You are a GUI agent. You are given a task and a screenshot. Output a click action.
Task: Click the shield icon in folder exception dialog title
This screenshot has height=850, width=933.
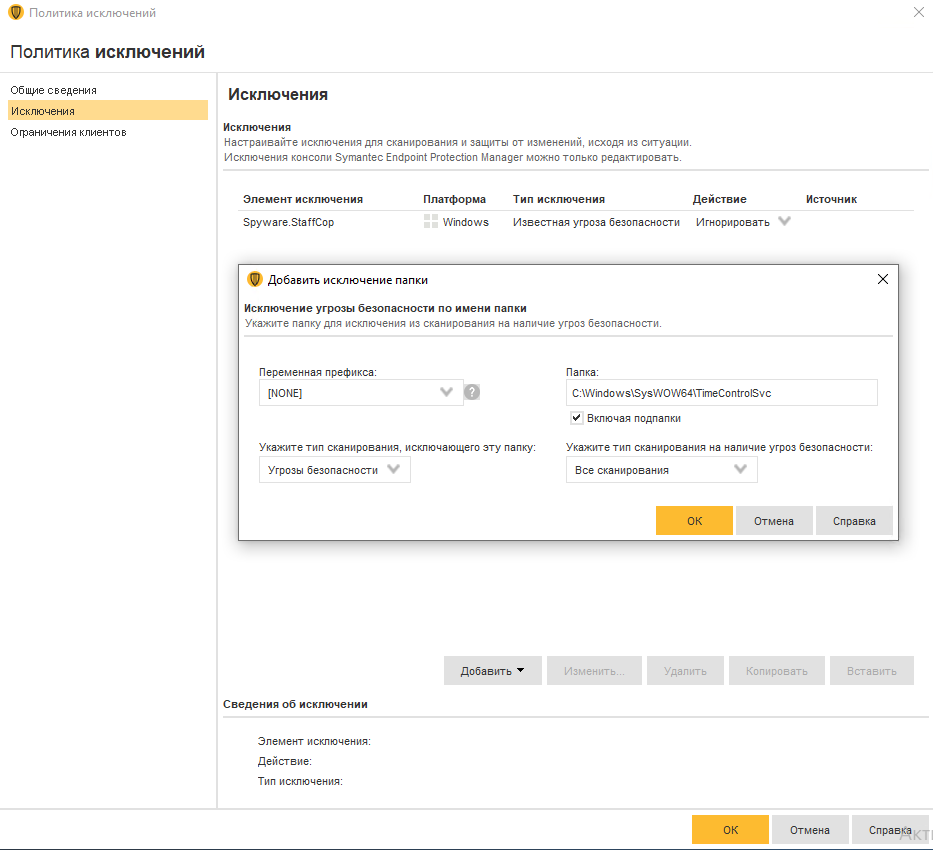[x=255, y=279]
